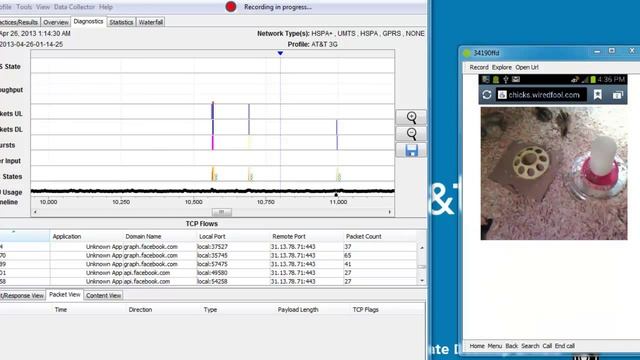Click the chart scrollbar left arrow
This screenshot has width=640, height=360.
click(35, 212)
